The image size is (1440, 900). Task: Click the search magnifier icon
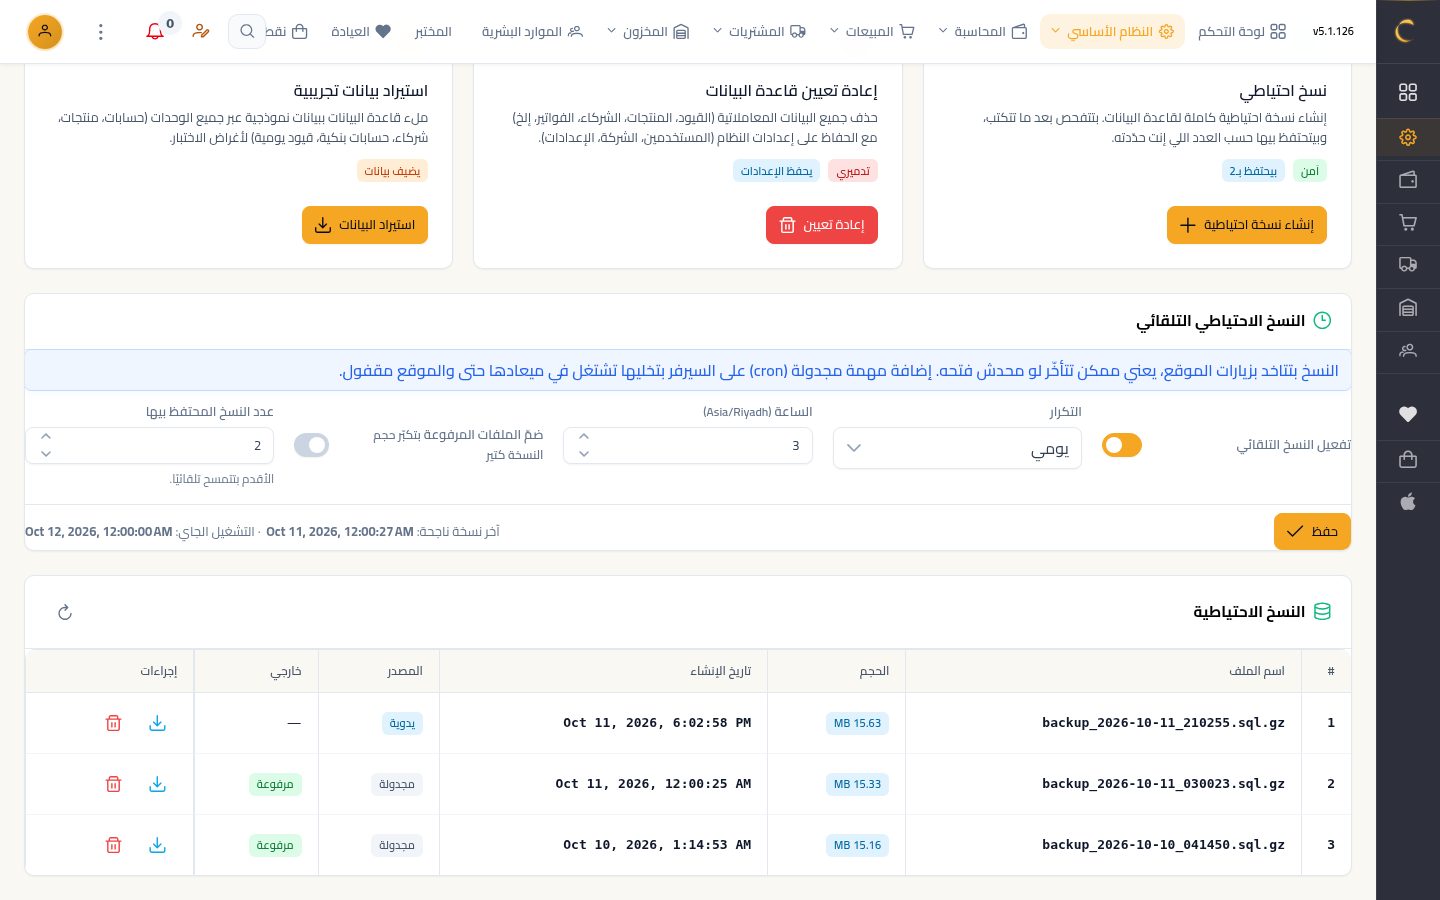[247, 32]
